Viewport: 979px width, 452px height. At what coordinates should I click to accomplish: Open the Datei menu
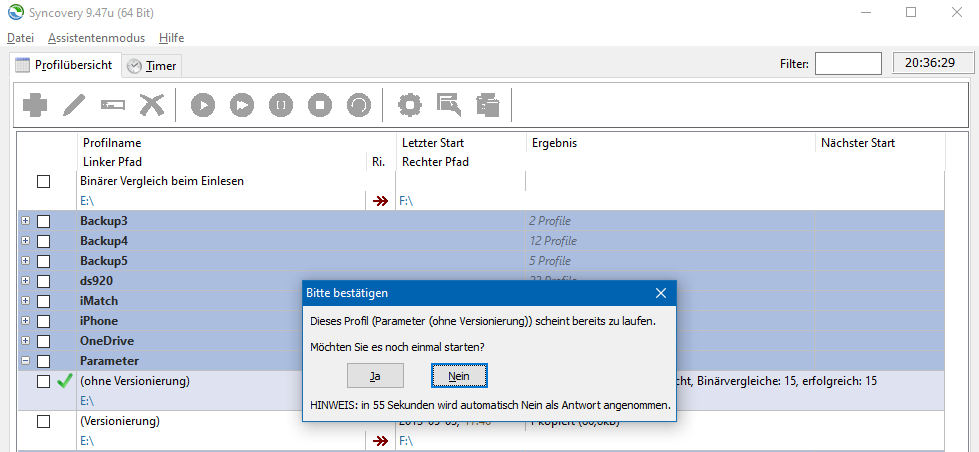(20, 38)
